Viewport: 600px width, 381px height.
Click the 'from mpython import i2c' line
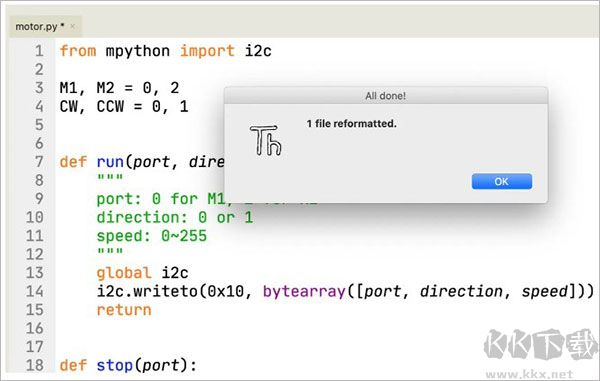pos(165,50)
